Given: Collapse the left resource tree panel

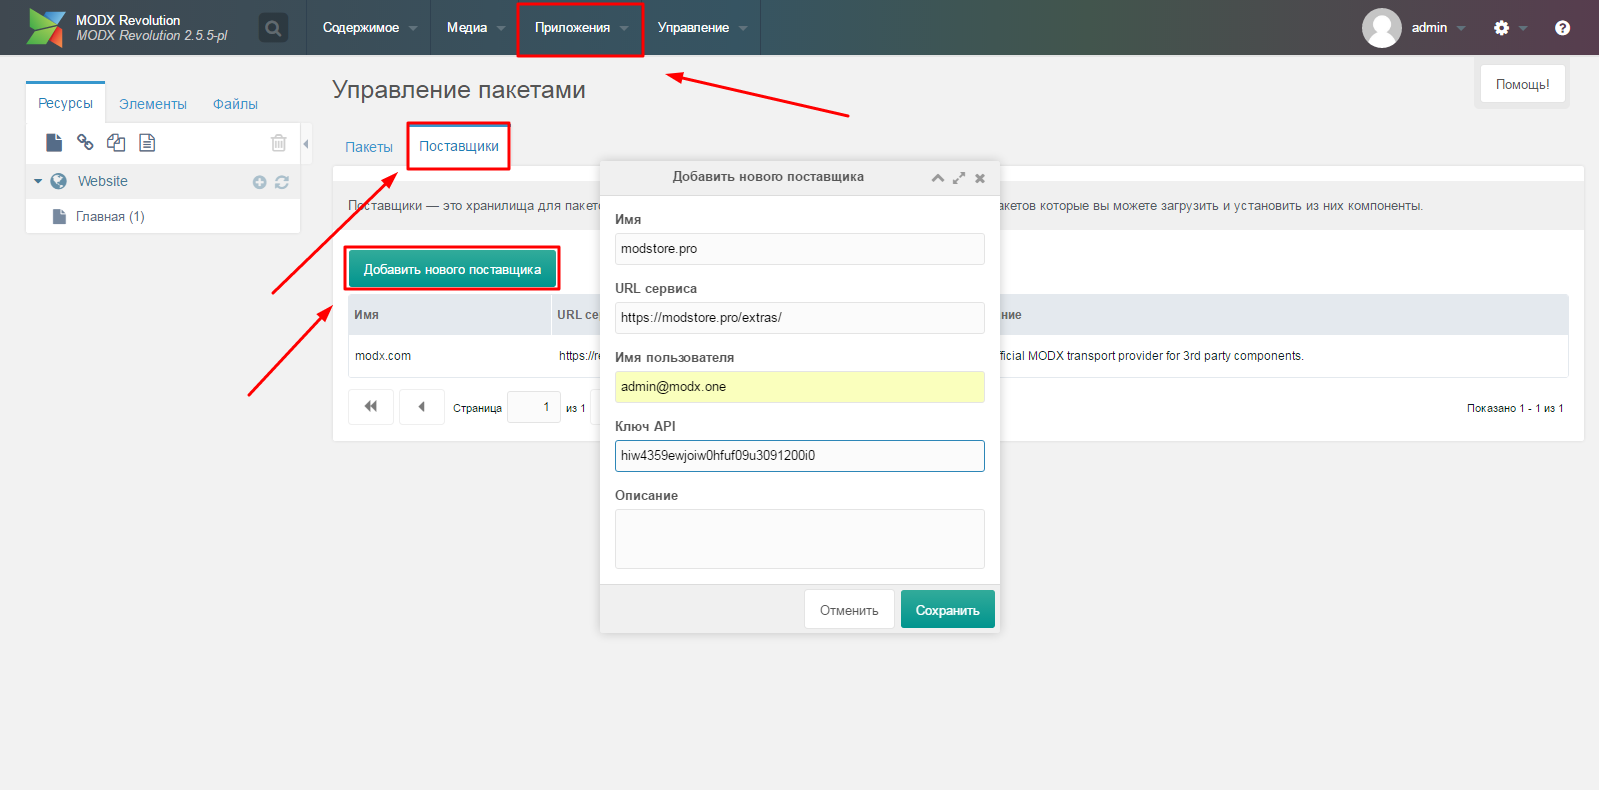Looking at the screenshot, I should point(306,144).
